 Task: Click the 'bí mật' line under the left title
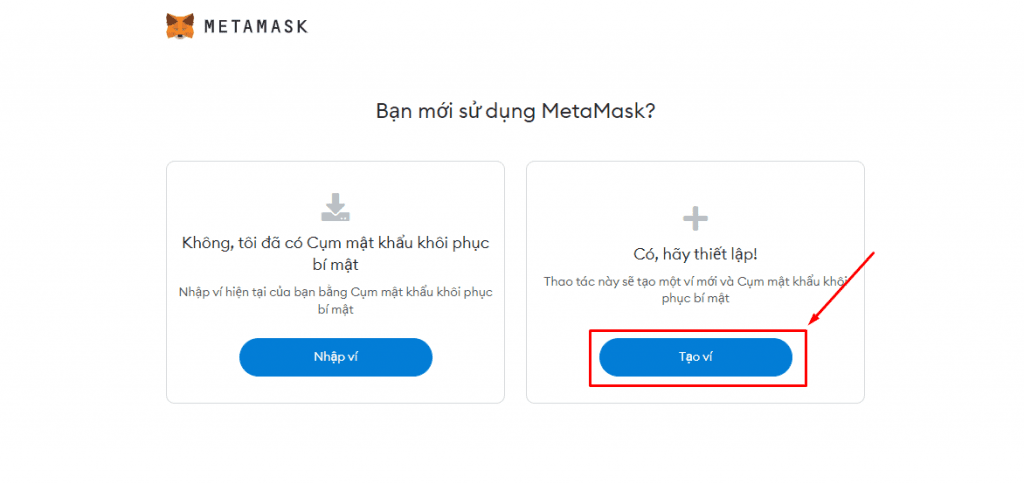point(335,265)
